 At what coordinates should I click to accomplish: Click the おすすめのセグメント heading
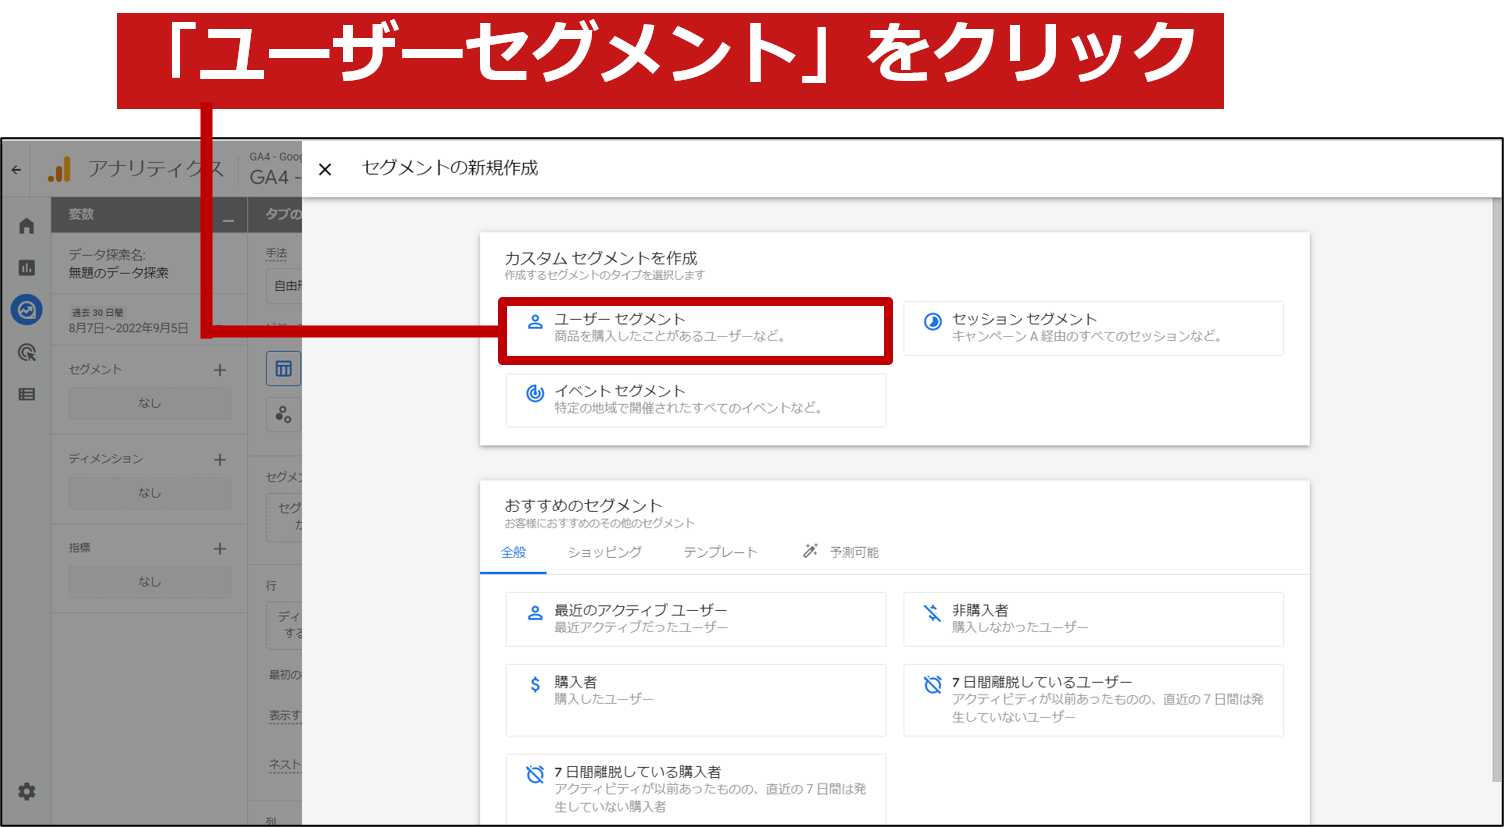click(583, 505)
